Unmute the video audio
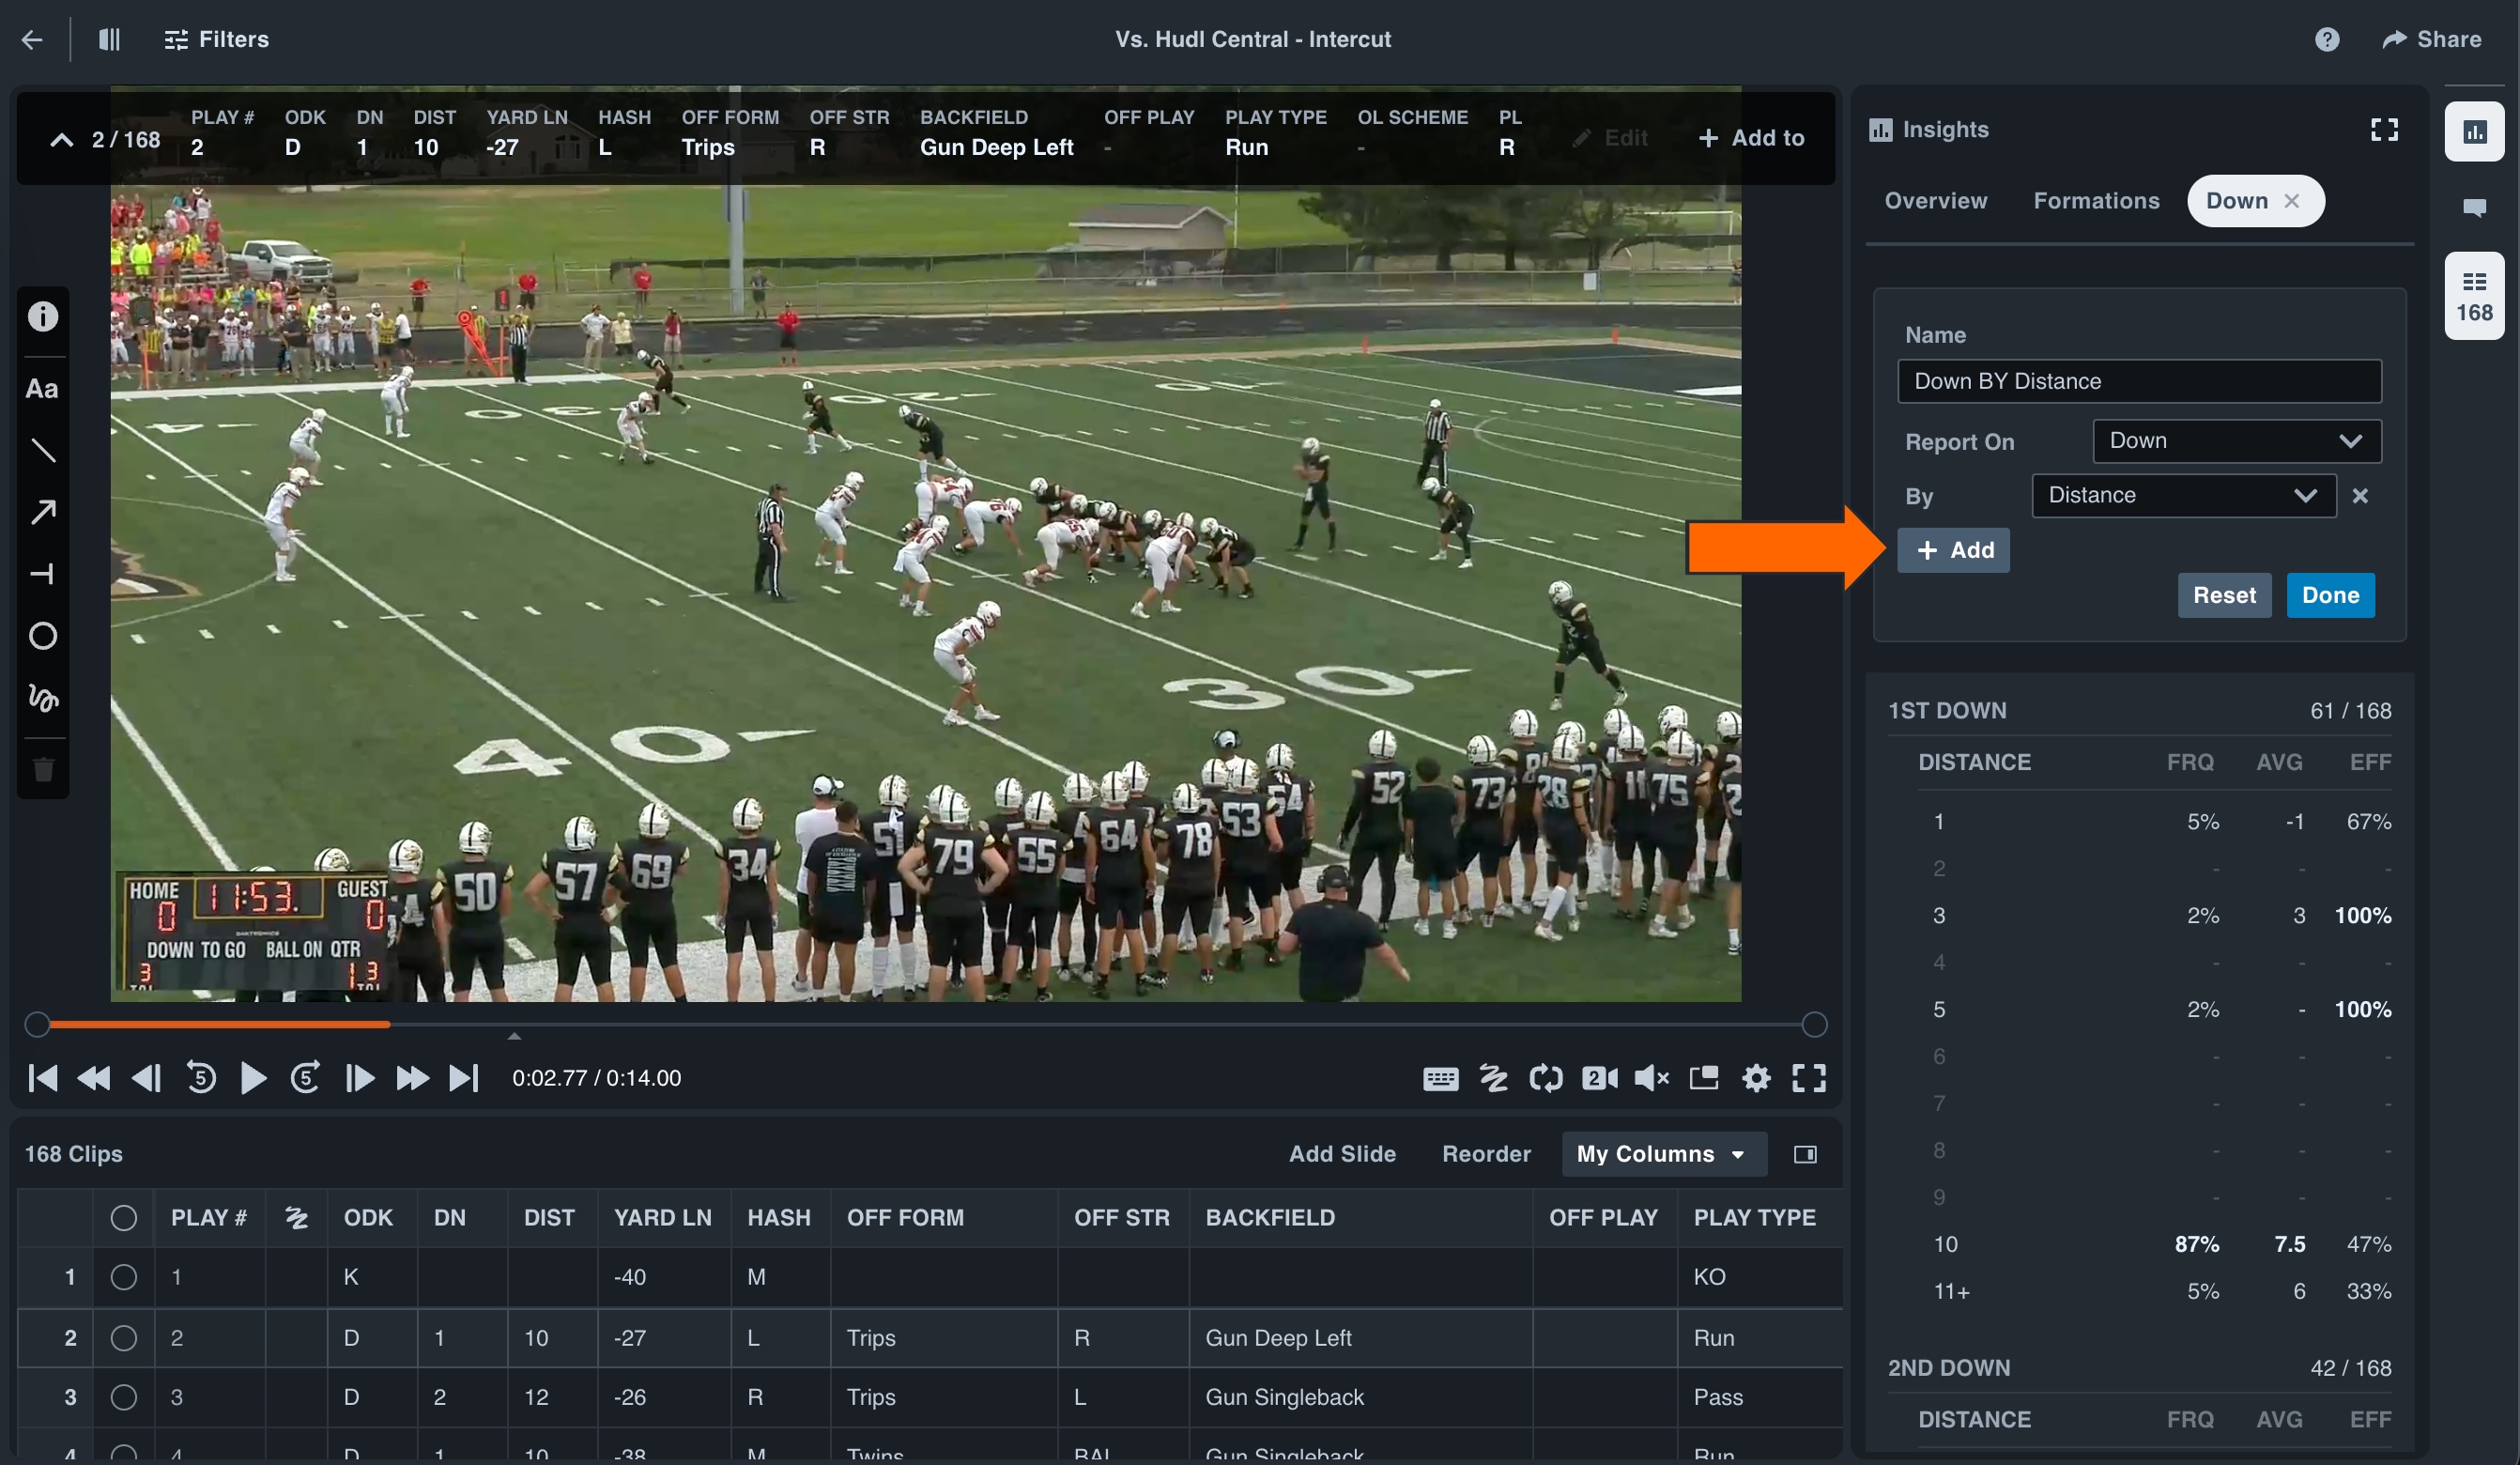 pyautogui.click(x=1651, y=1078)
